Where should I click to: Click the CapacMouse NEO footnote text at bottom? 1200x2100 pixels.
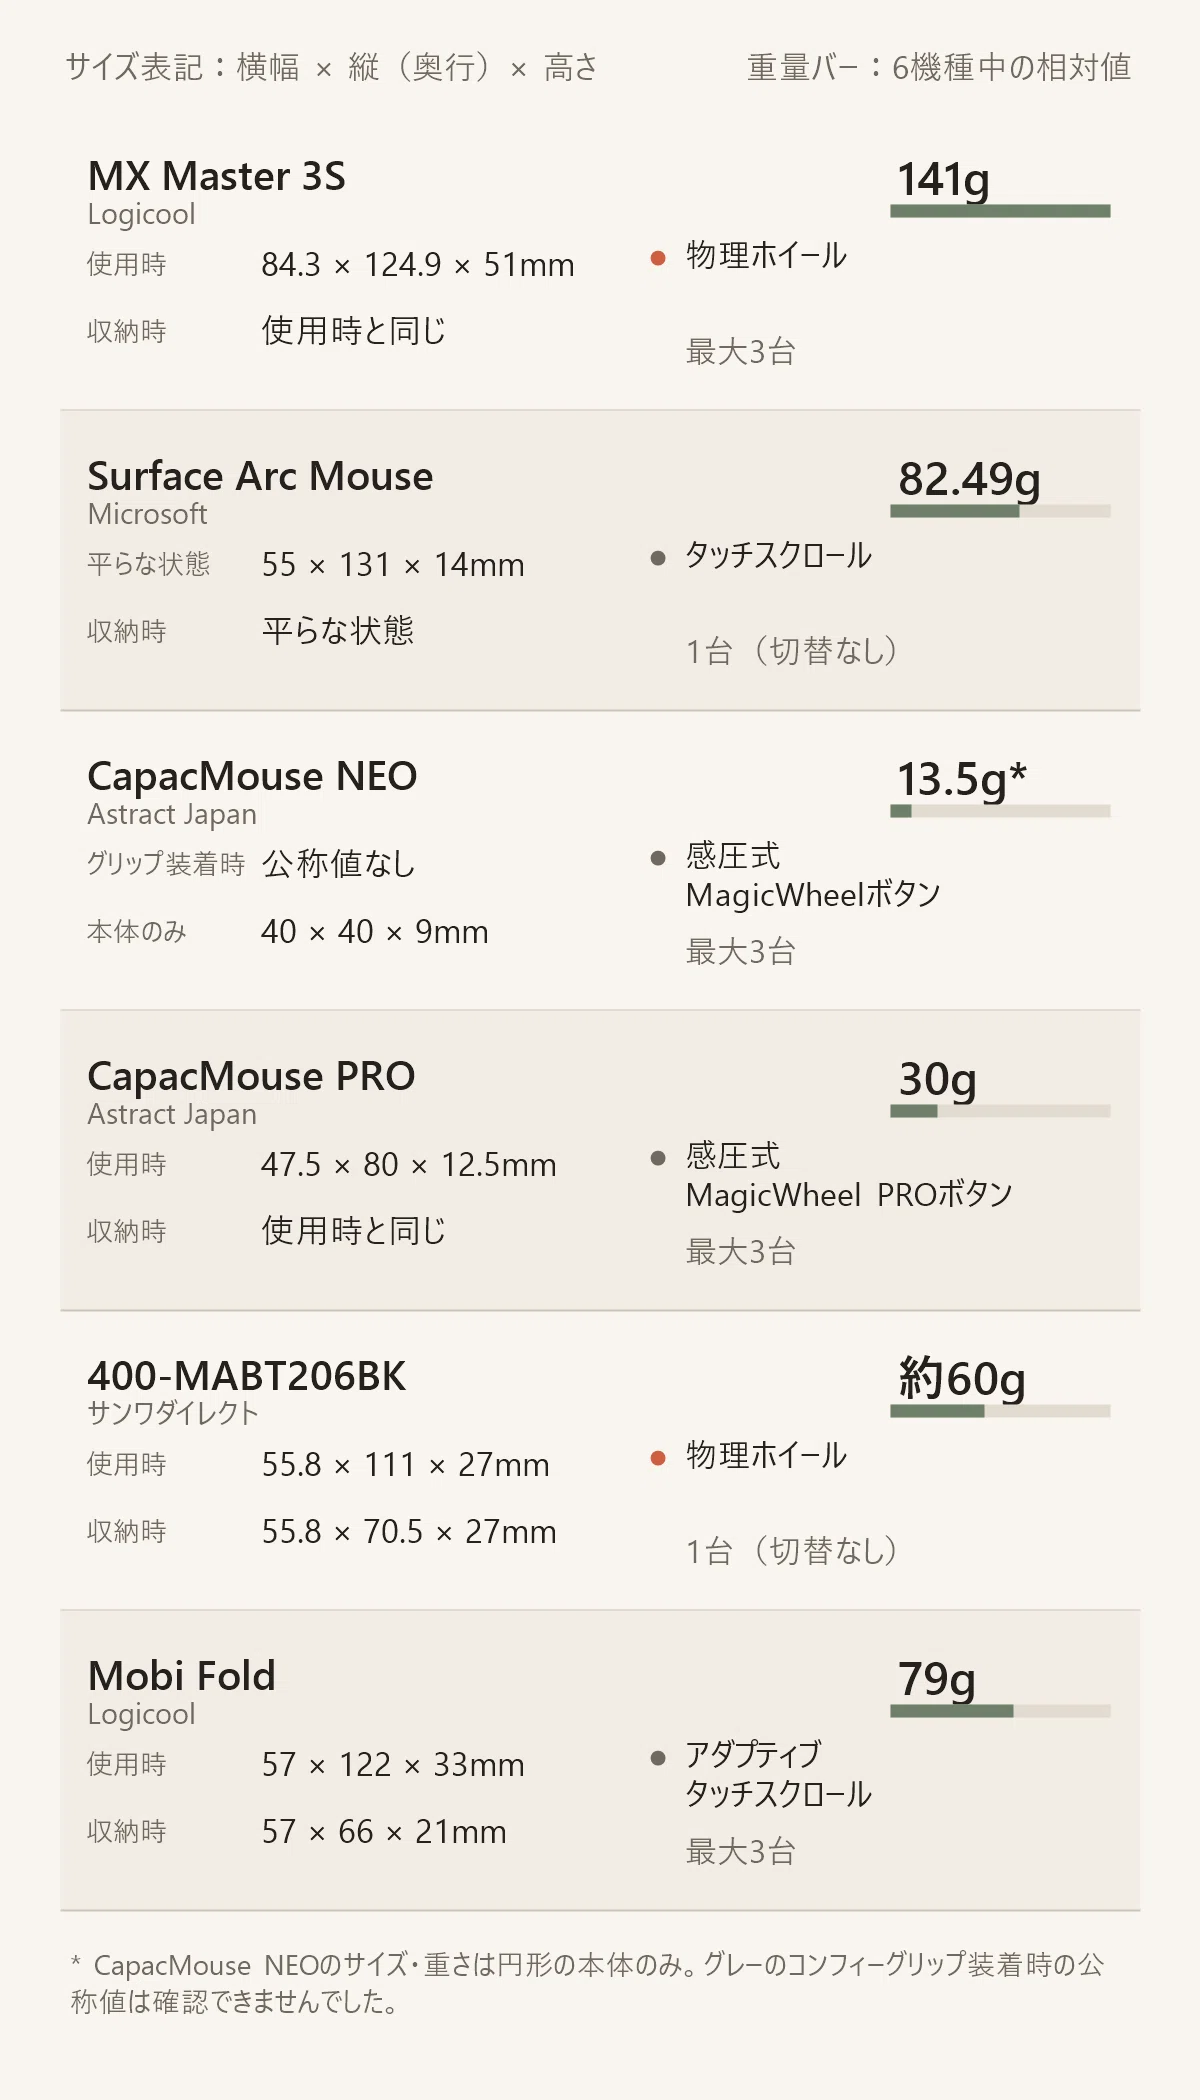[x=588, y=1983]
